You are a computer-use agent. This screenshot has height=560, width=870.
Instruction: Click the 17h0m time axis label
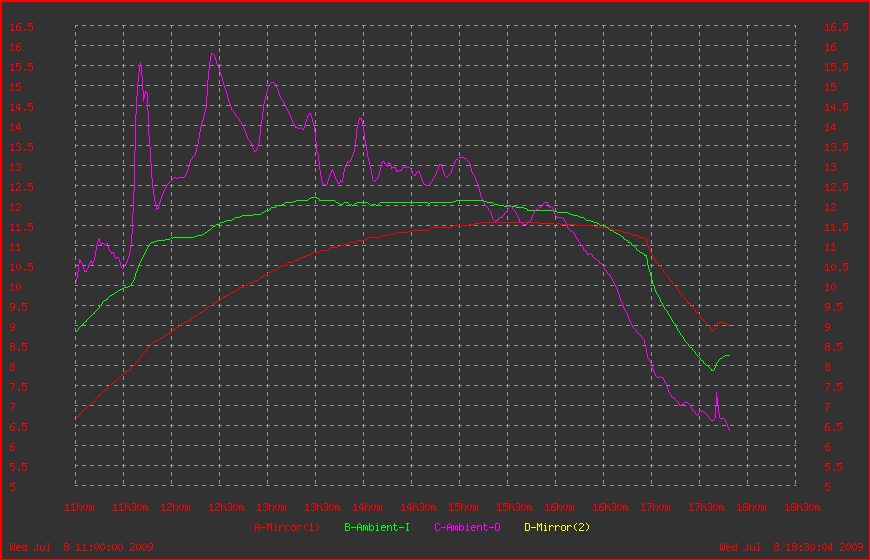pos(655,507)
